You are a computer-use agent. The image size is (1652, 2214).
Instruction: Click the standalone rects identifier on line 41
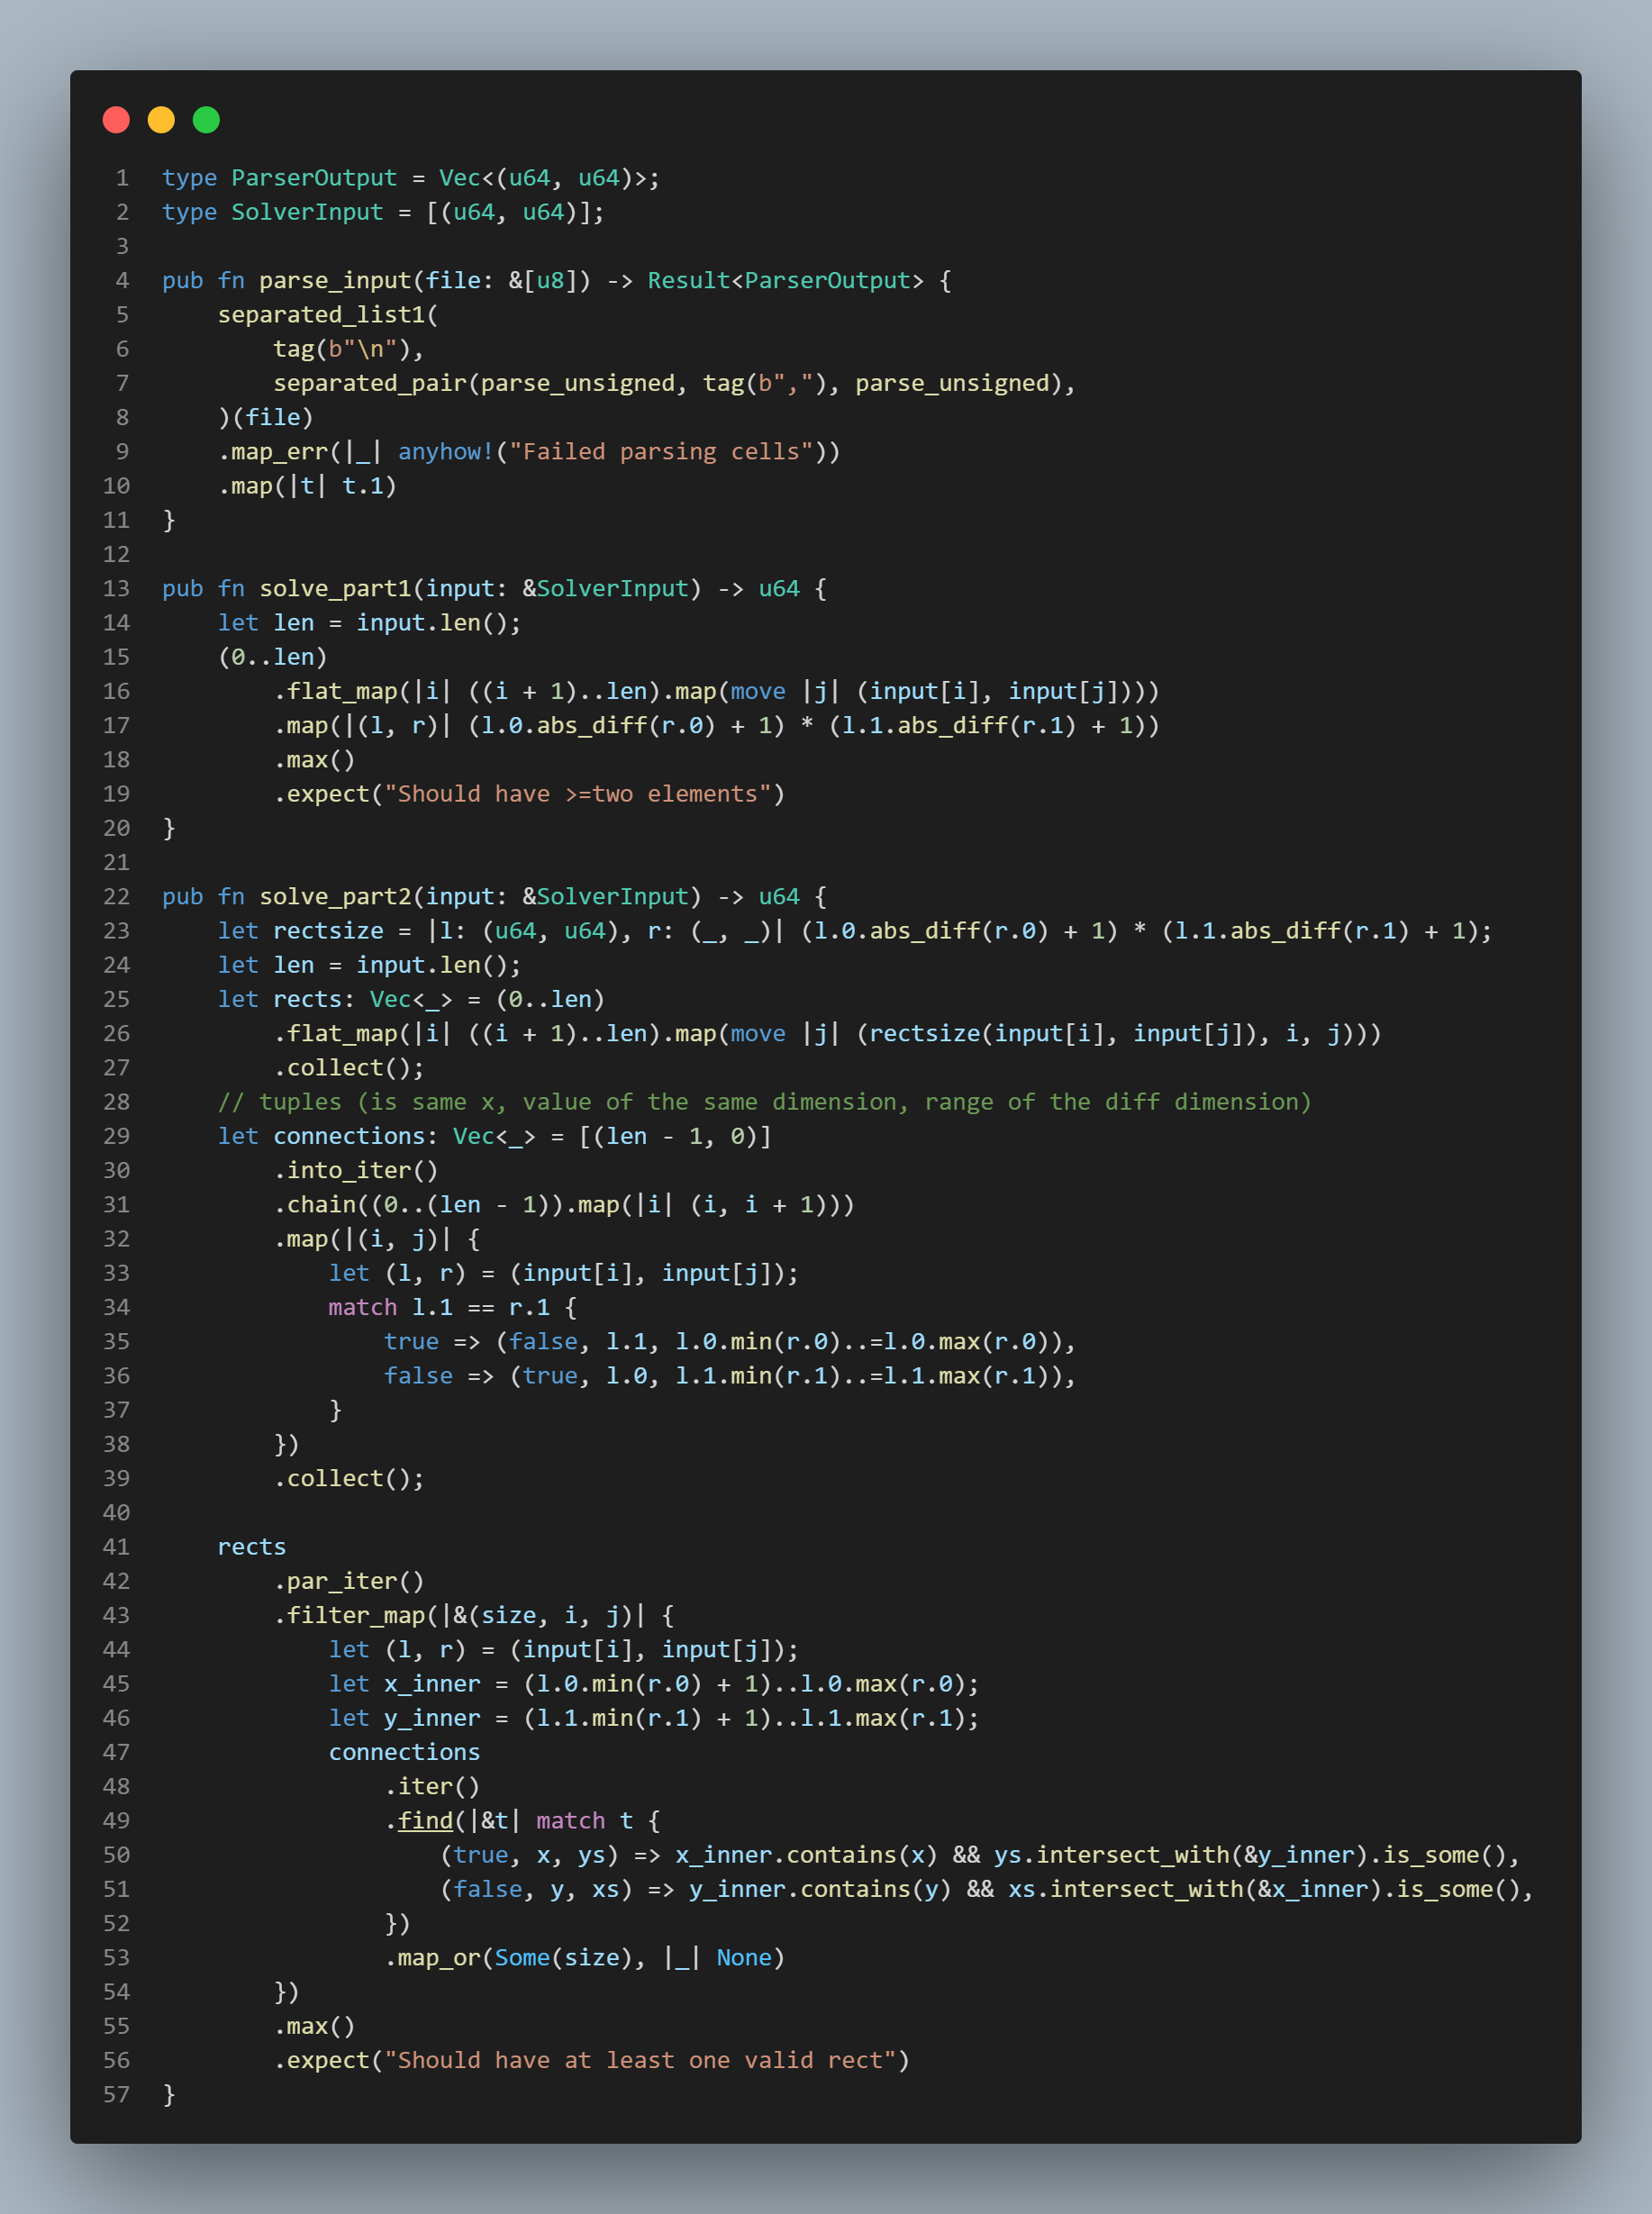click(x=252, y=1547)
